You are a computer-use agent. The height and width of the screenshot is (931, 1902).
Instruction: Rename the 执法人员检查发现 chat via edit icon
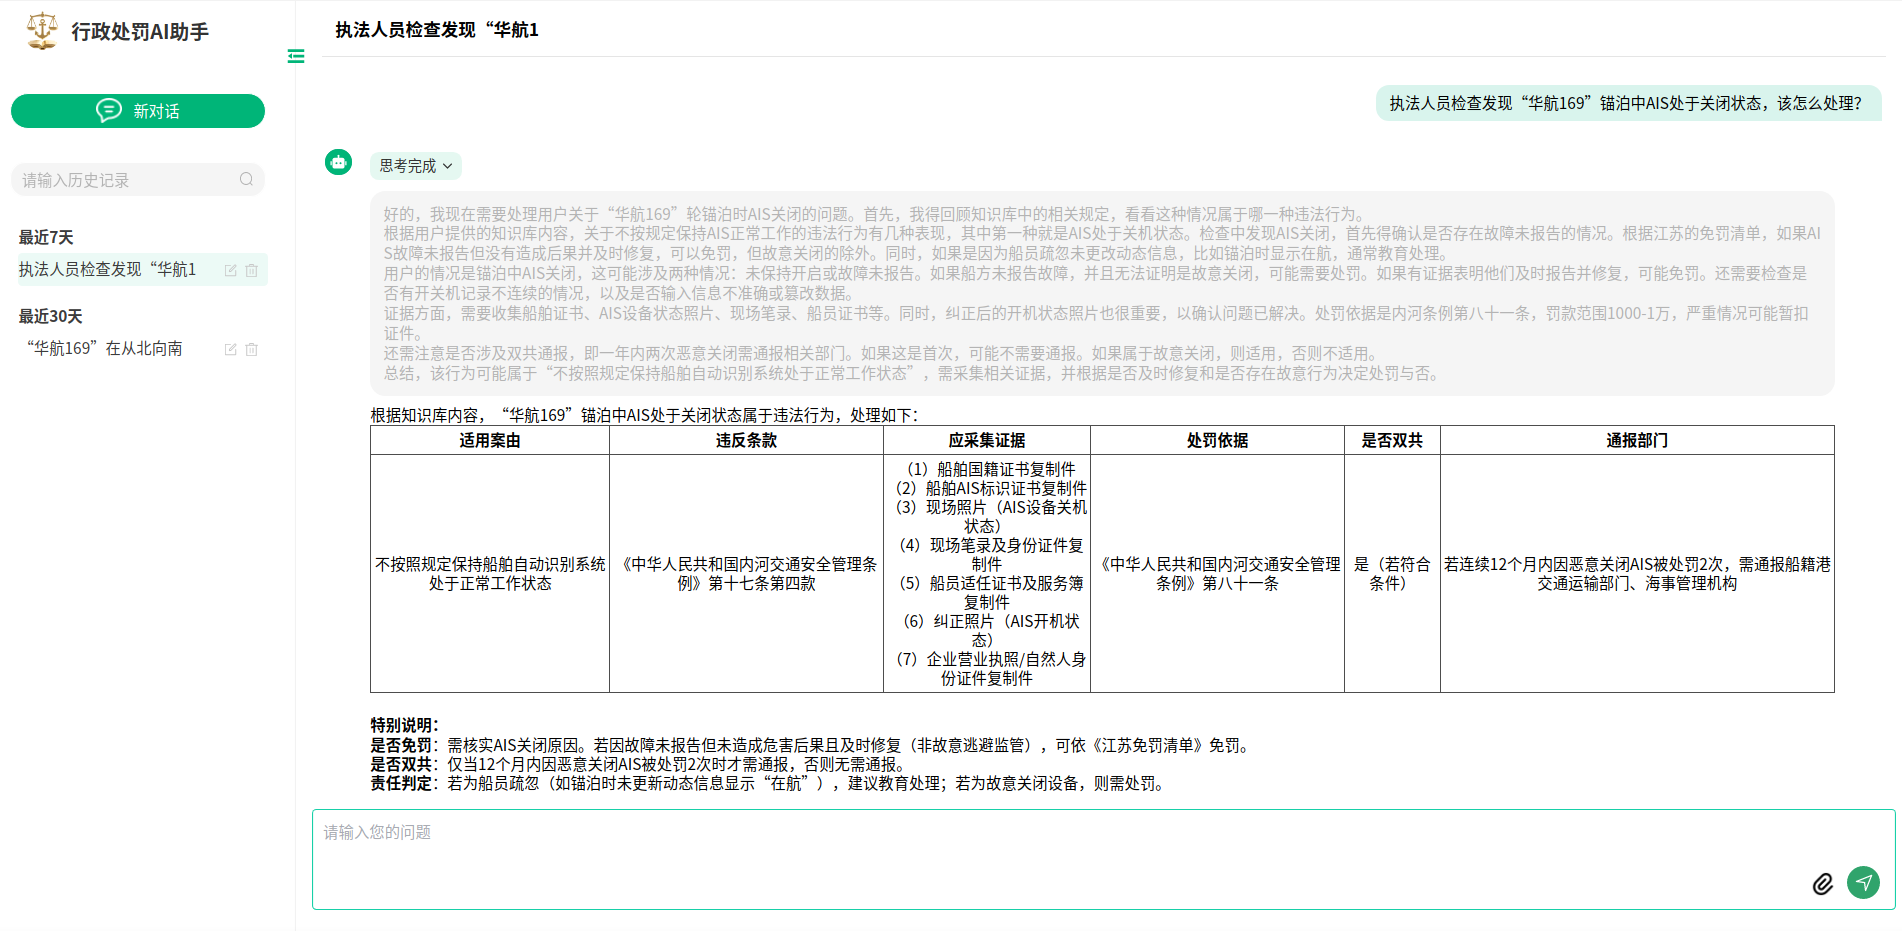click(231, 270)
